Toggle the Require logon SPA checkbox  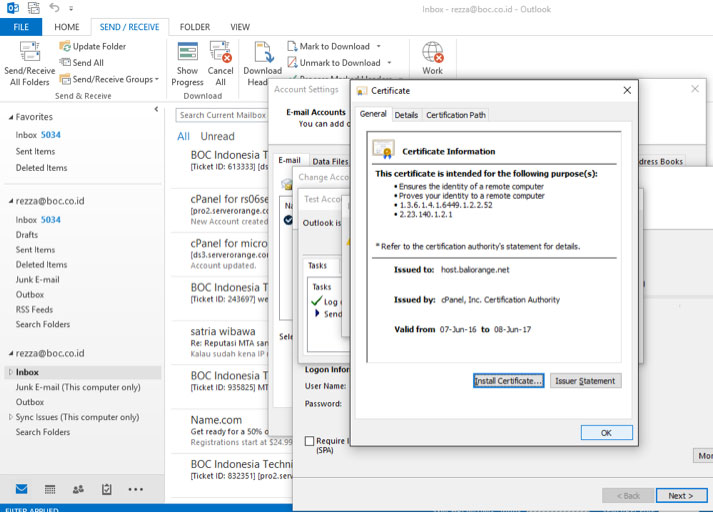coord(309,441)
